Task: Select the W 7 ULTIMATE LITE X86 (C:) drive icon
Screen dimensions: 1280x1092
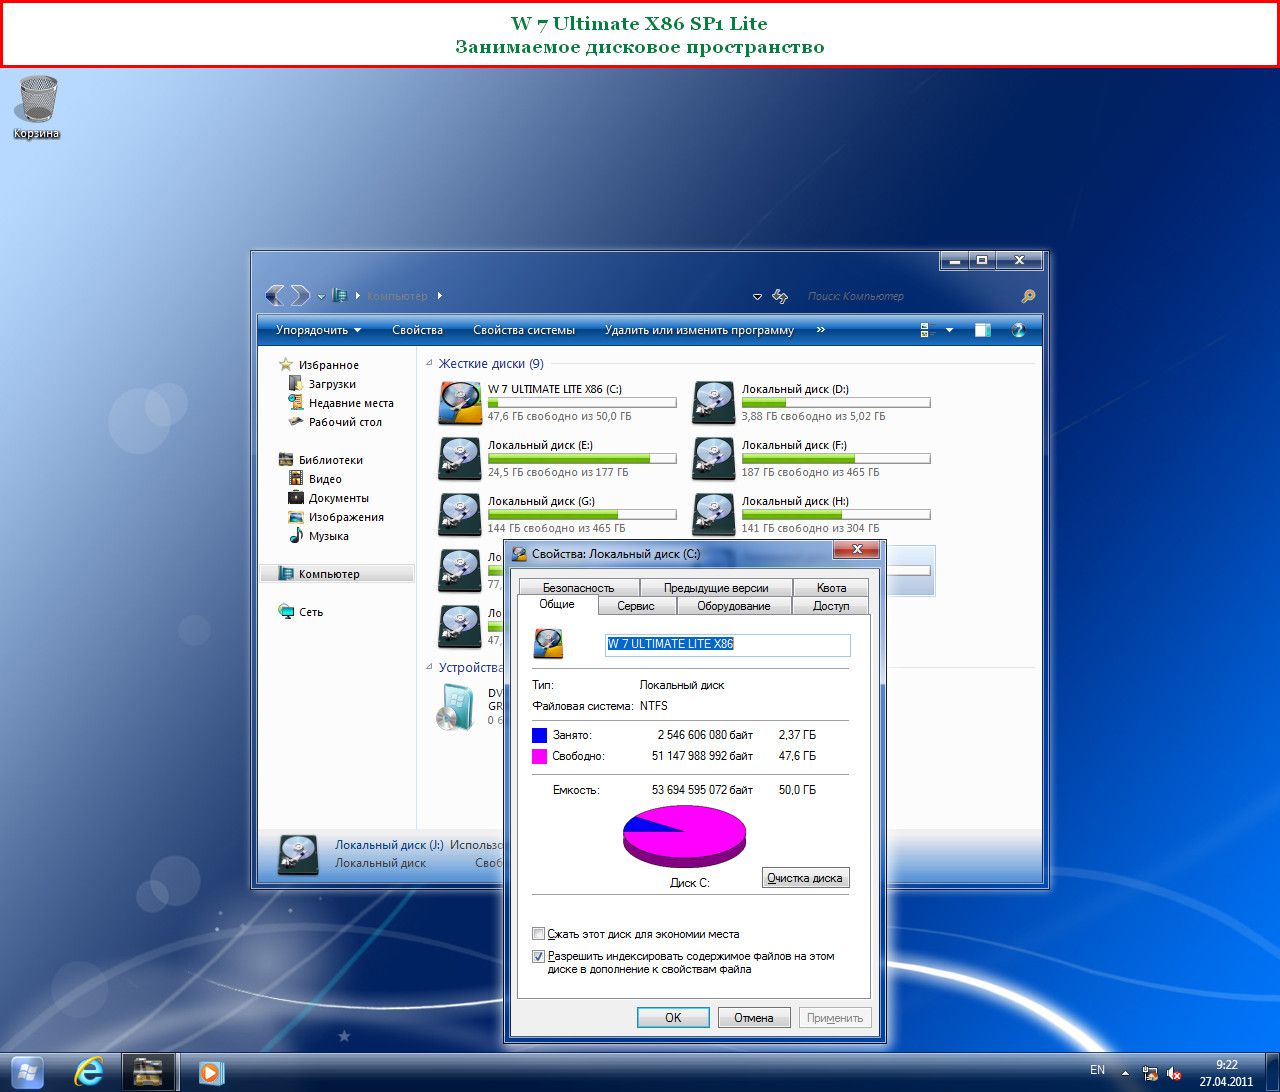Action: pyautogui.click(x=460, y=403)
